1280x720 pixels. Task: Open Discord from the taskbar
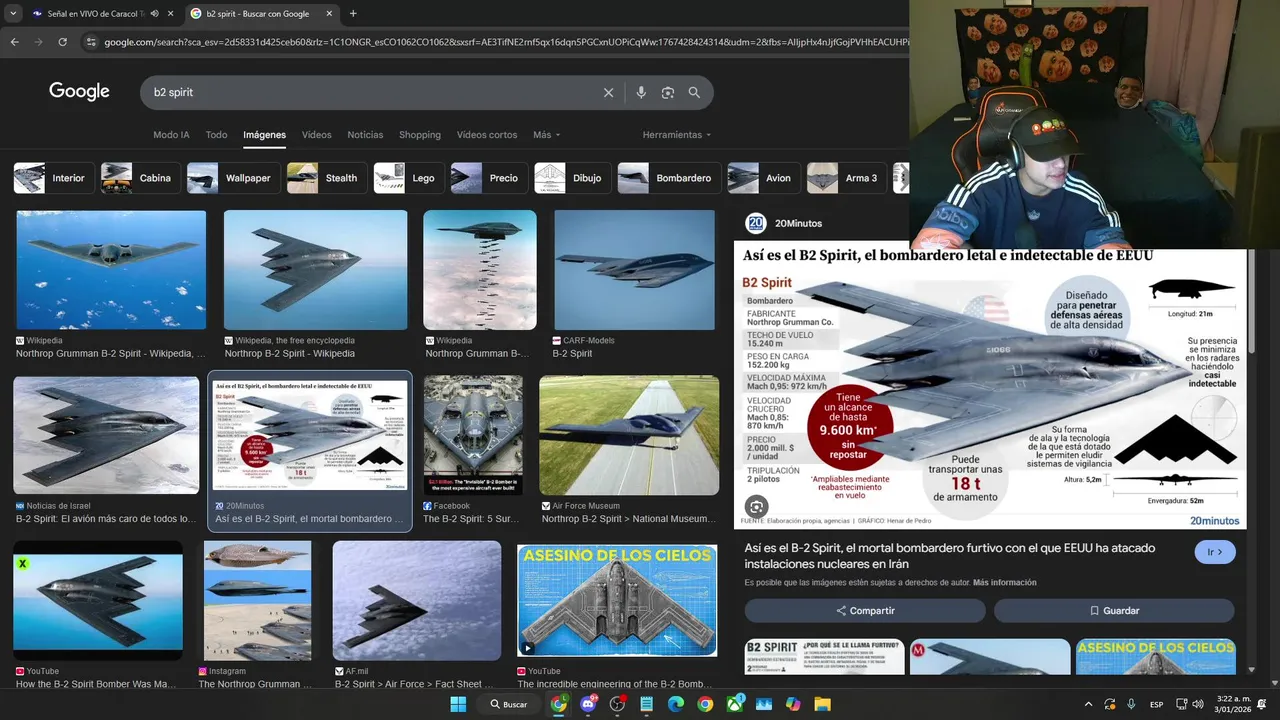[x=588, y=704]
